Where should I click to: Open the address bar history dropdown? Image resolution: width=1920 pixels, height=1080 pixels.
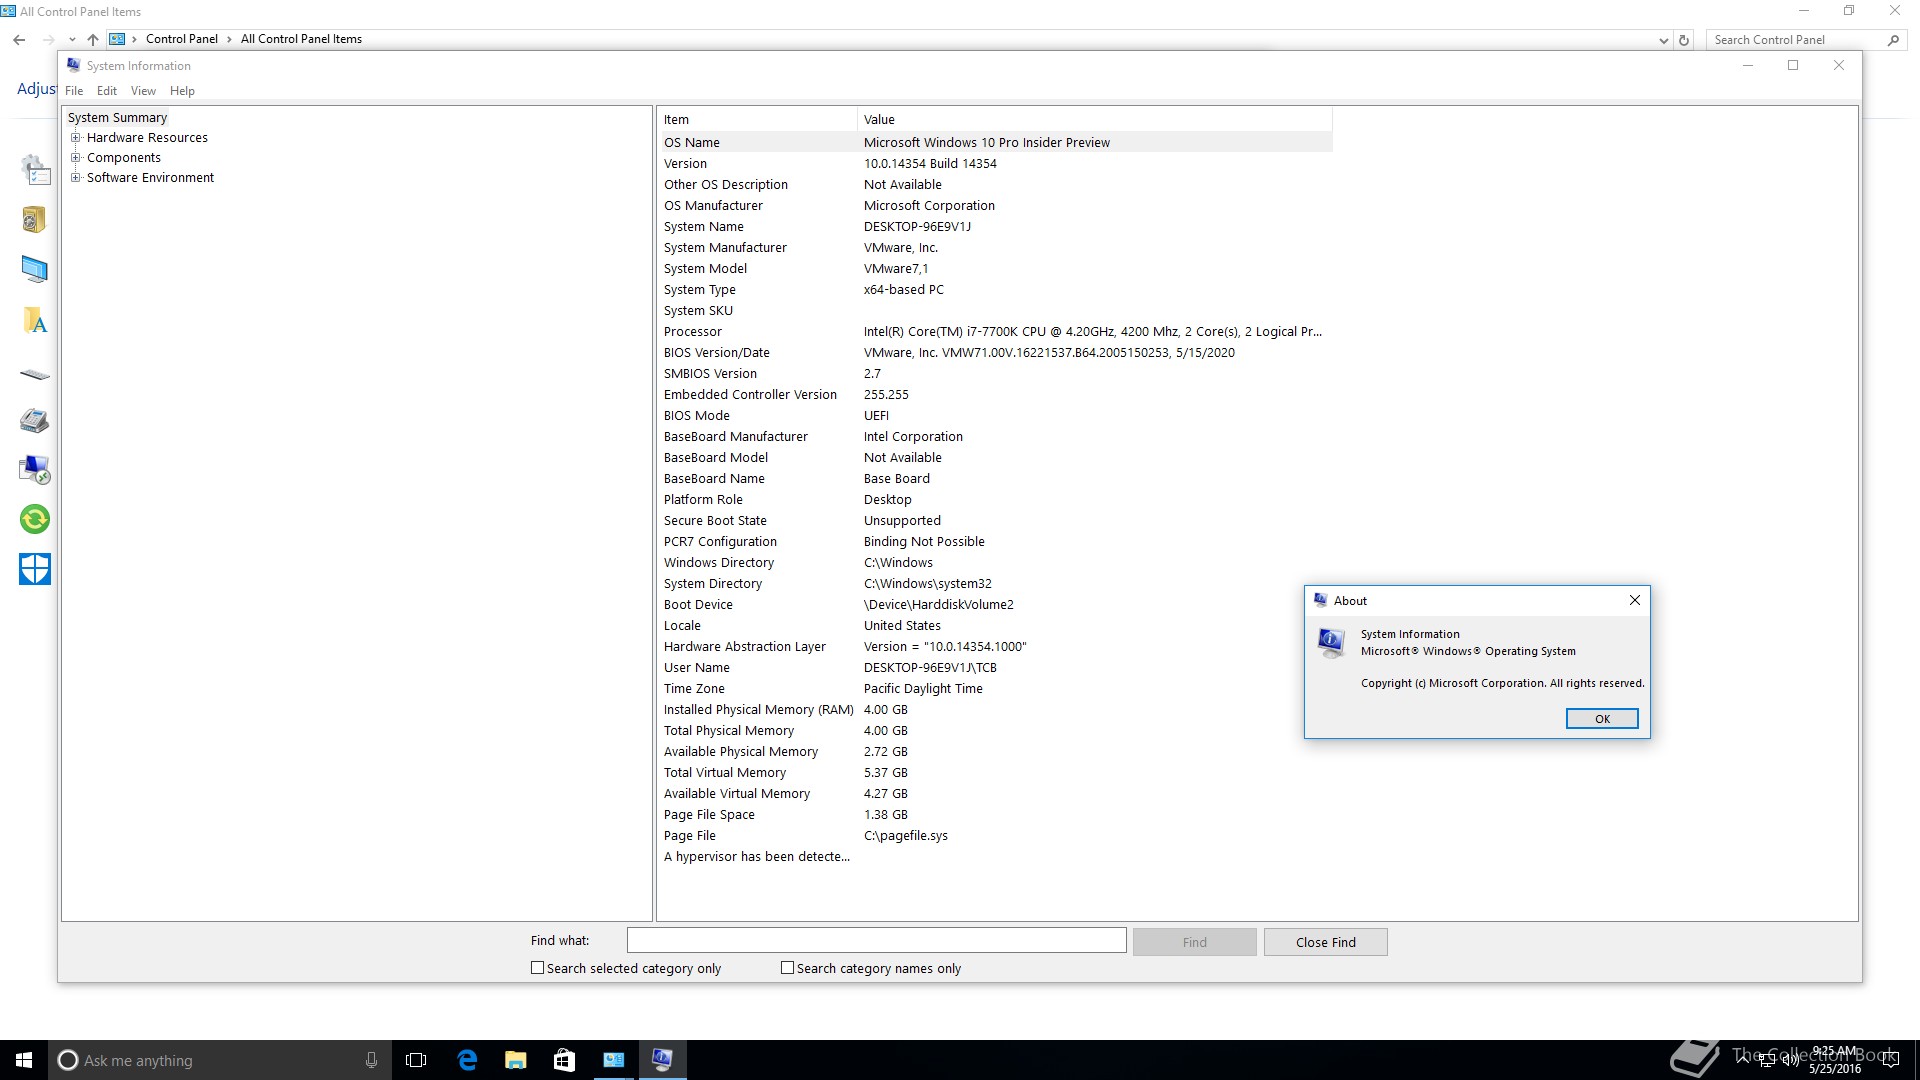tap(1663, 41)
